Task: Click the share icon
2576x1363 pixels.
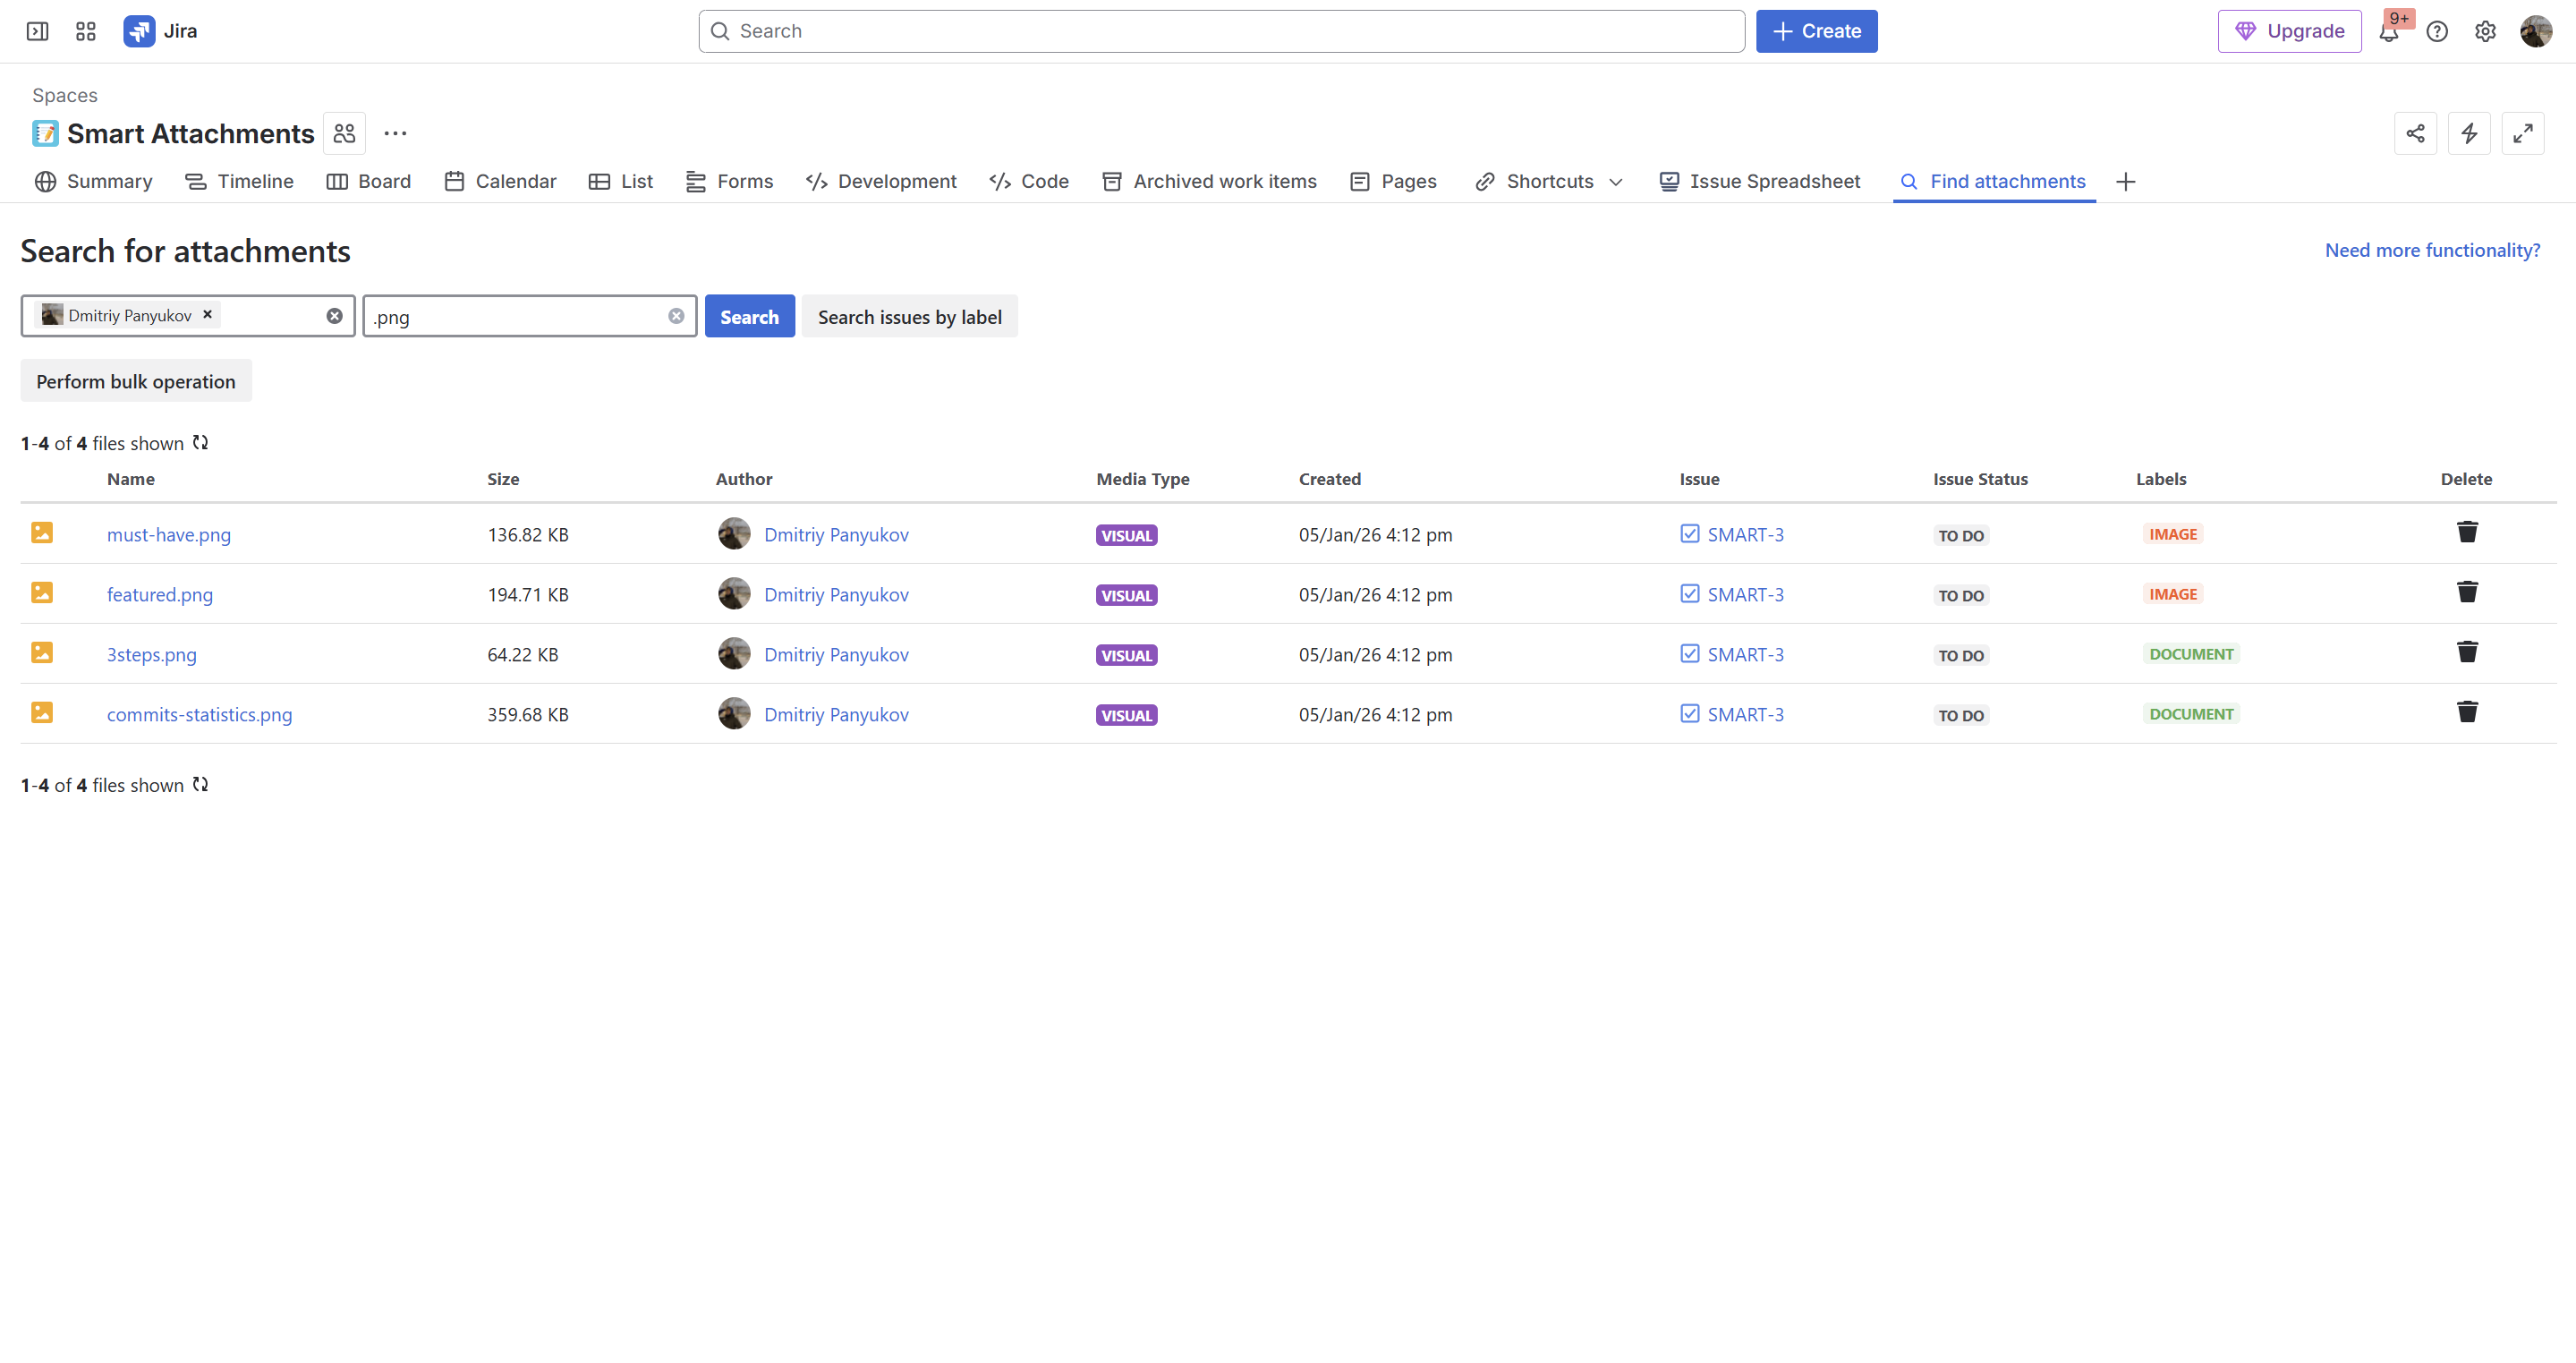Action: point(2415,133)
